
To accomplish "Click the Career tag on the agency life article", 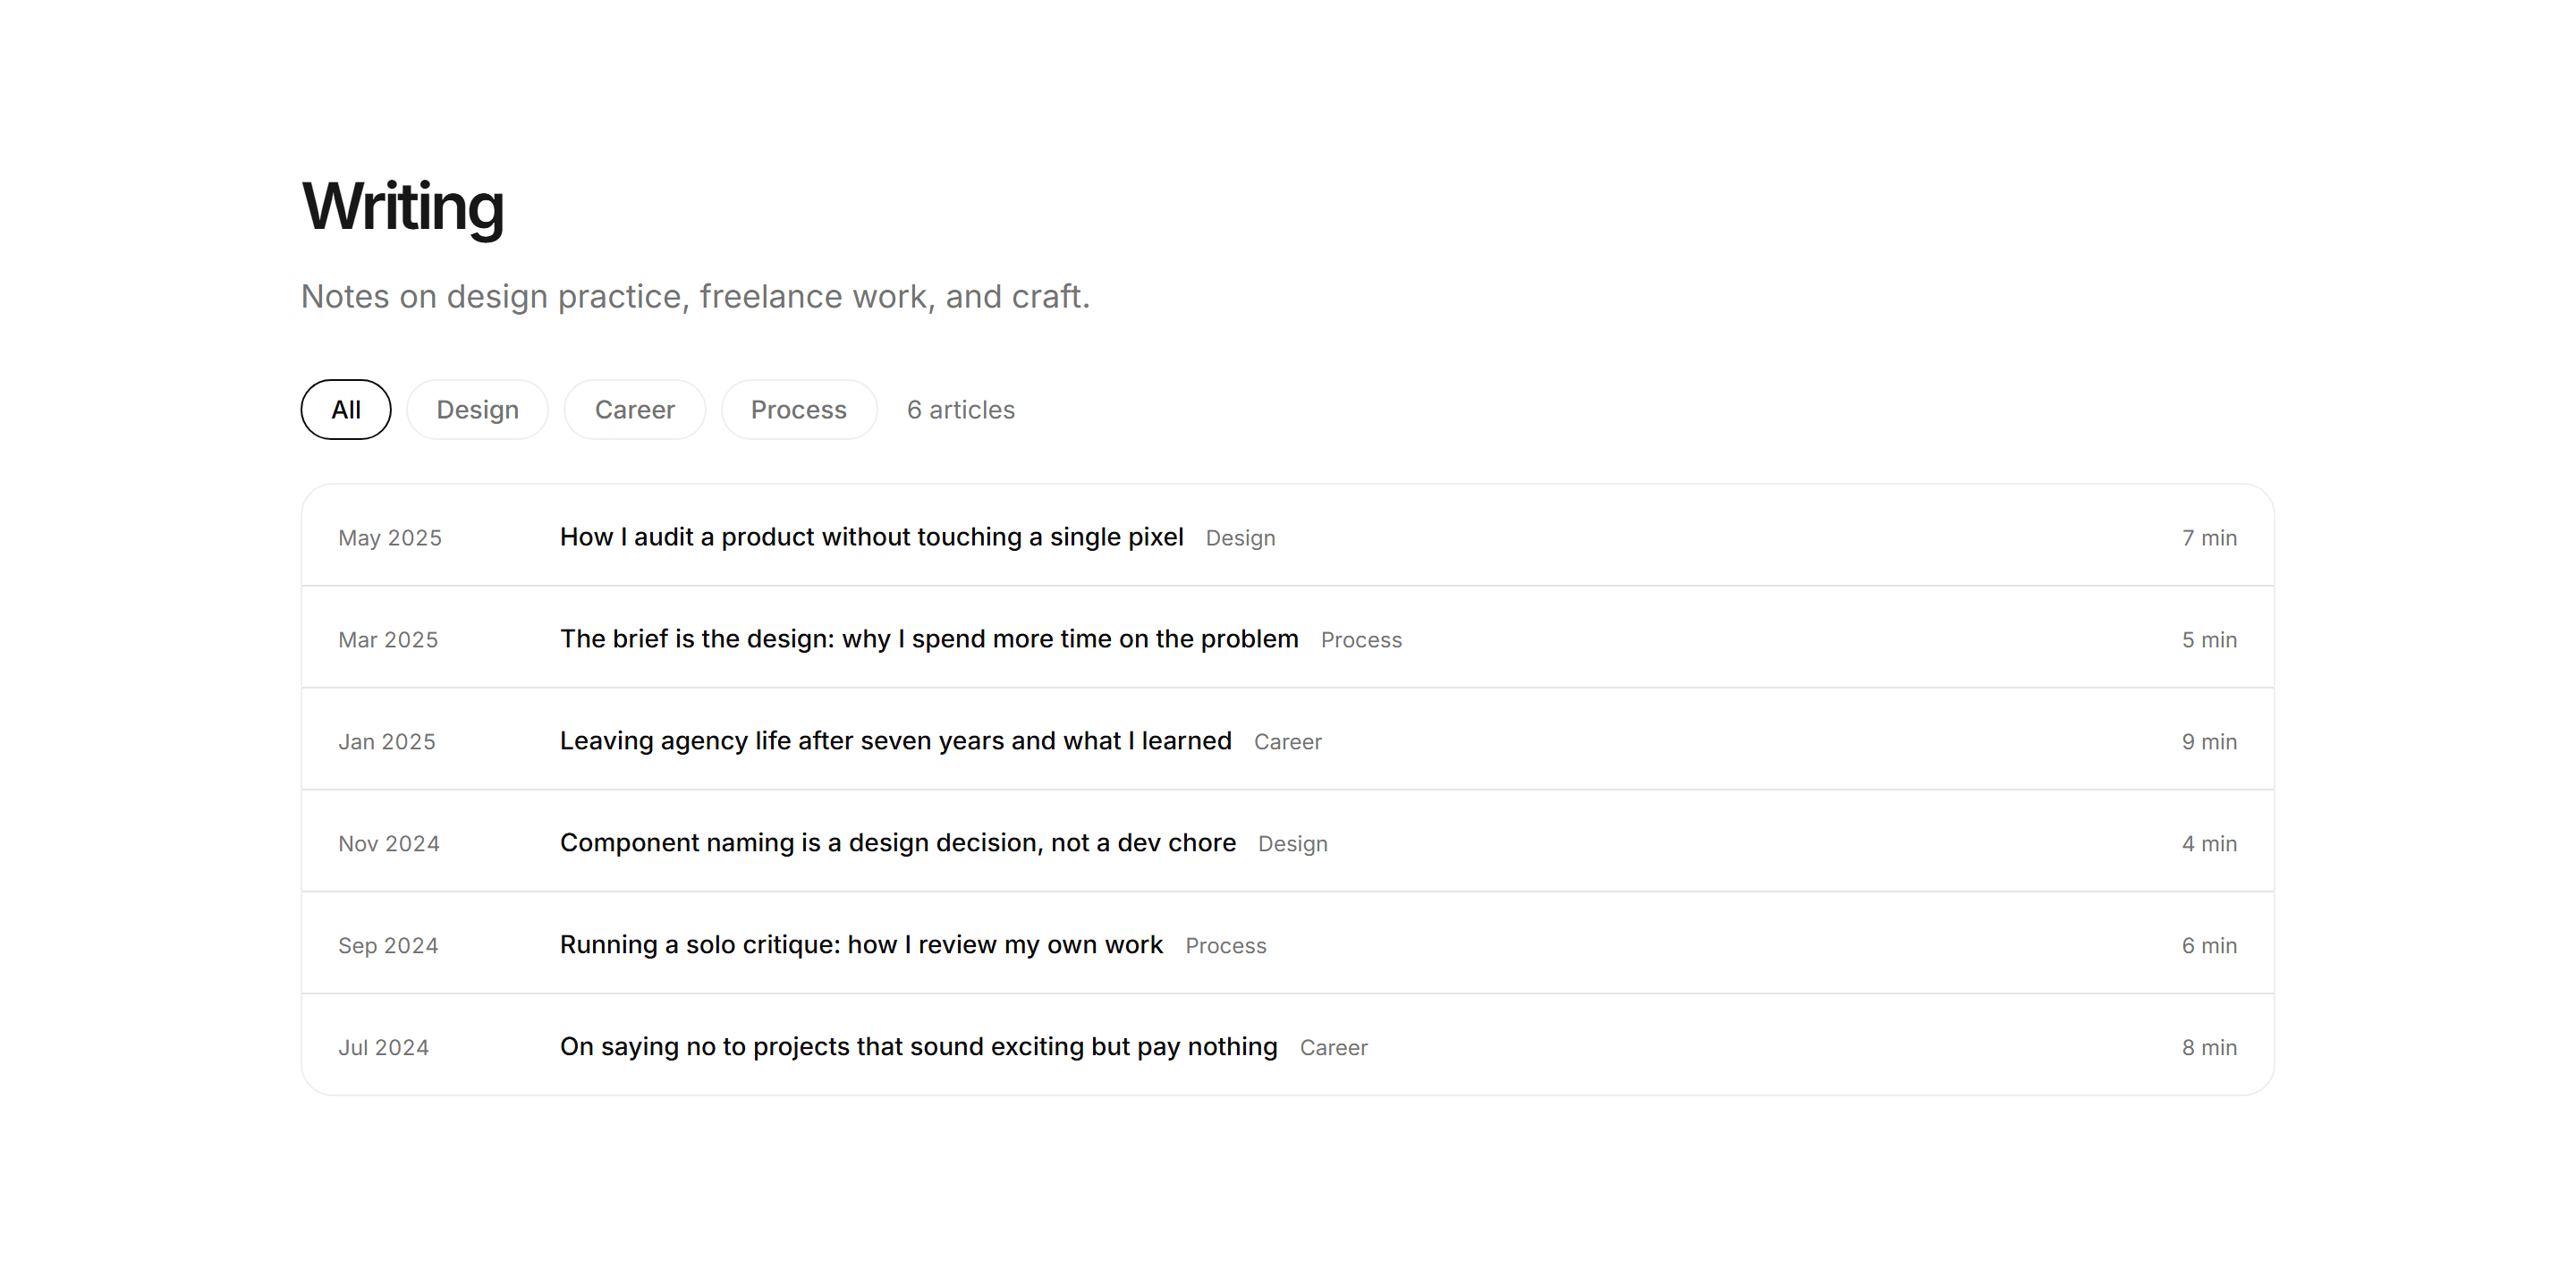I will 1287,742.
